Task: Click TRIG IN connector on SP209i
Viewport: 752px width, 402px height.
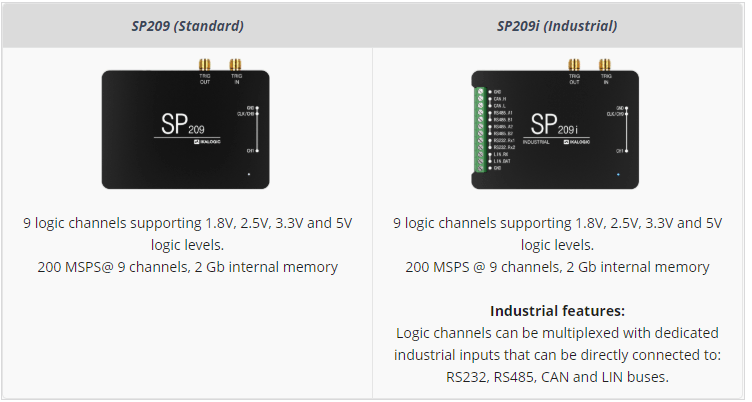Action: point(605,66)
